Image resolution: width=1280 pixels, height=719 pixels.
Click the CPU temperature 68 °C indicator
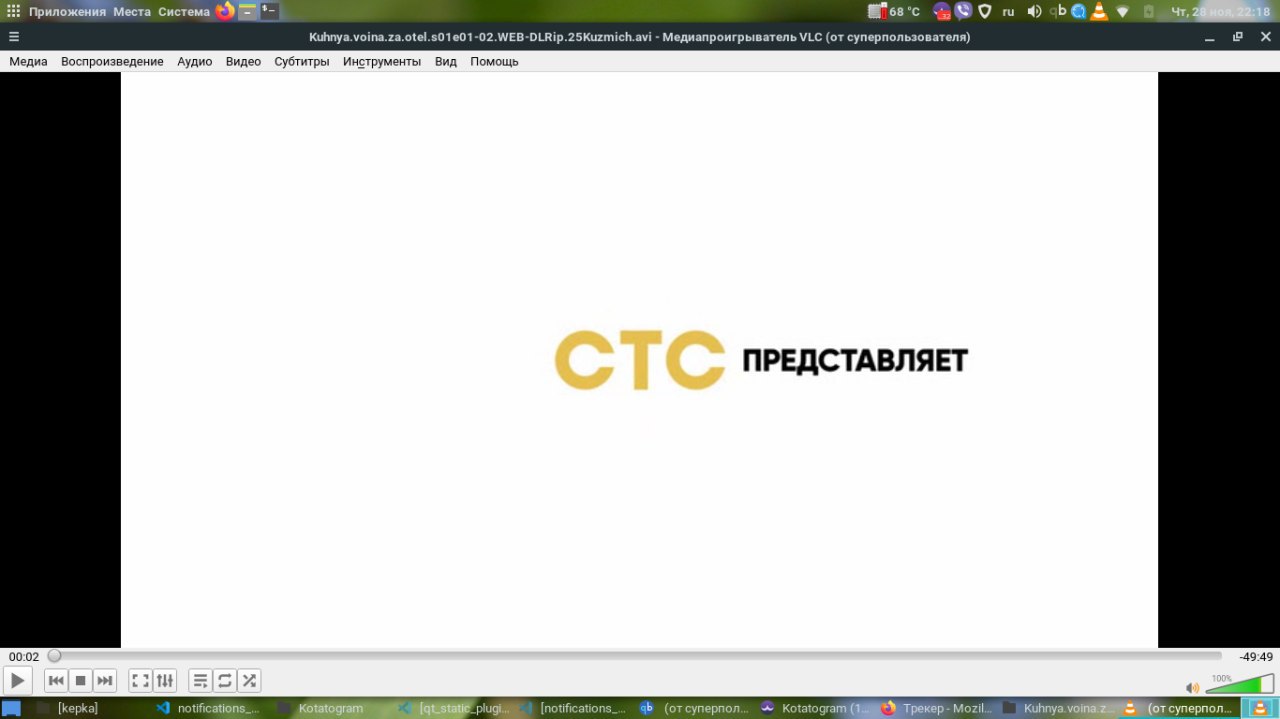(x=895, y=12)
